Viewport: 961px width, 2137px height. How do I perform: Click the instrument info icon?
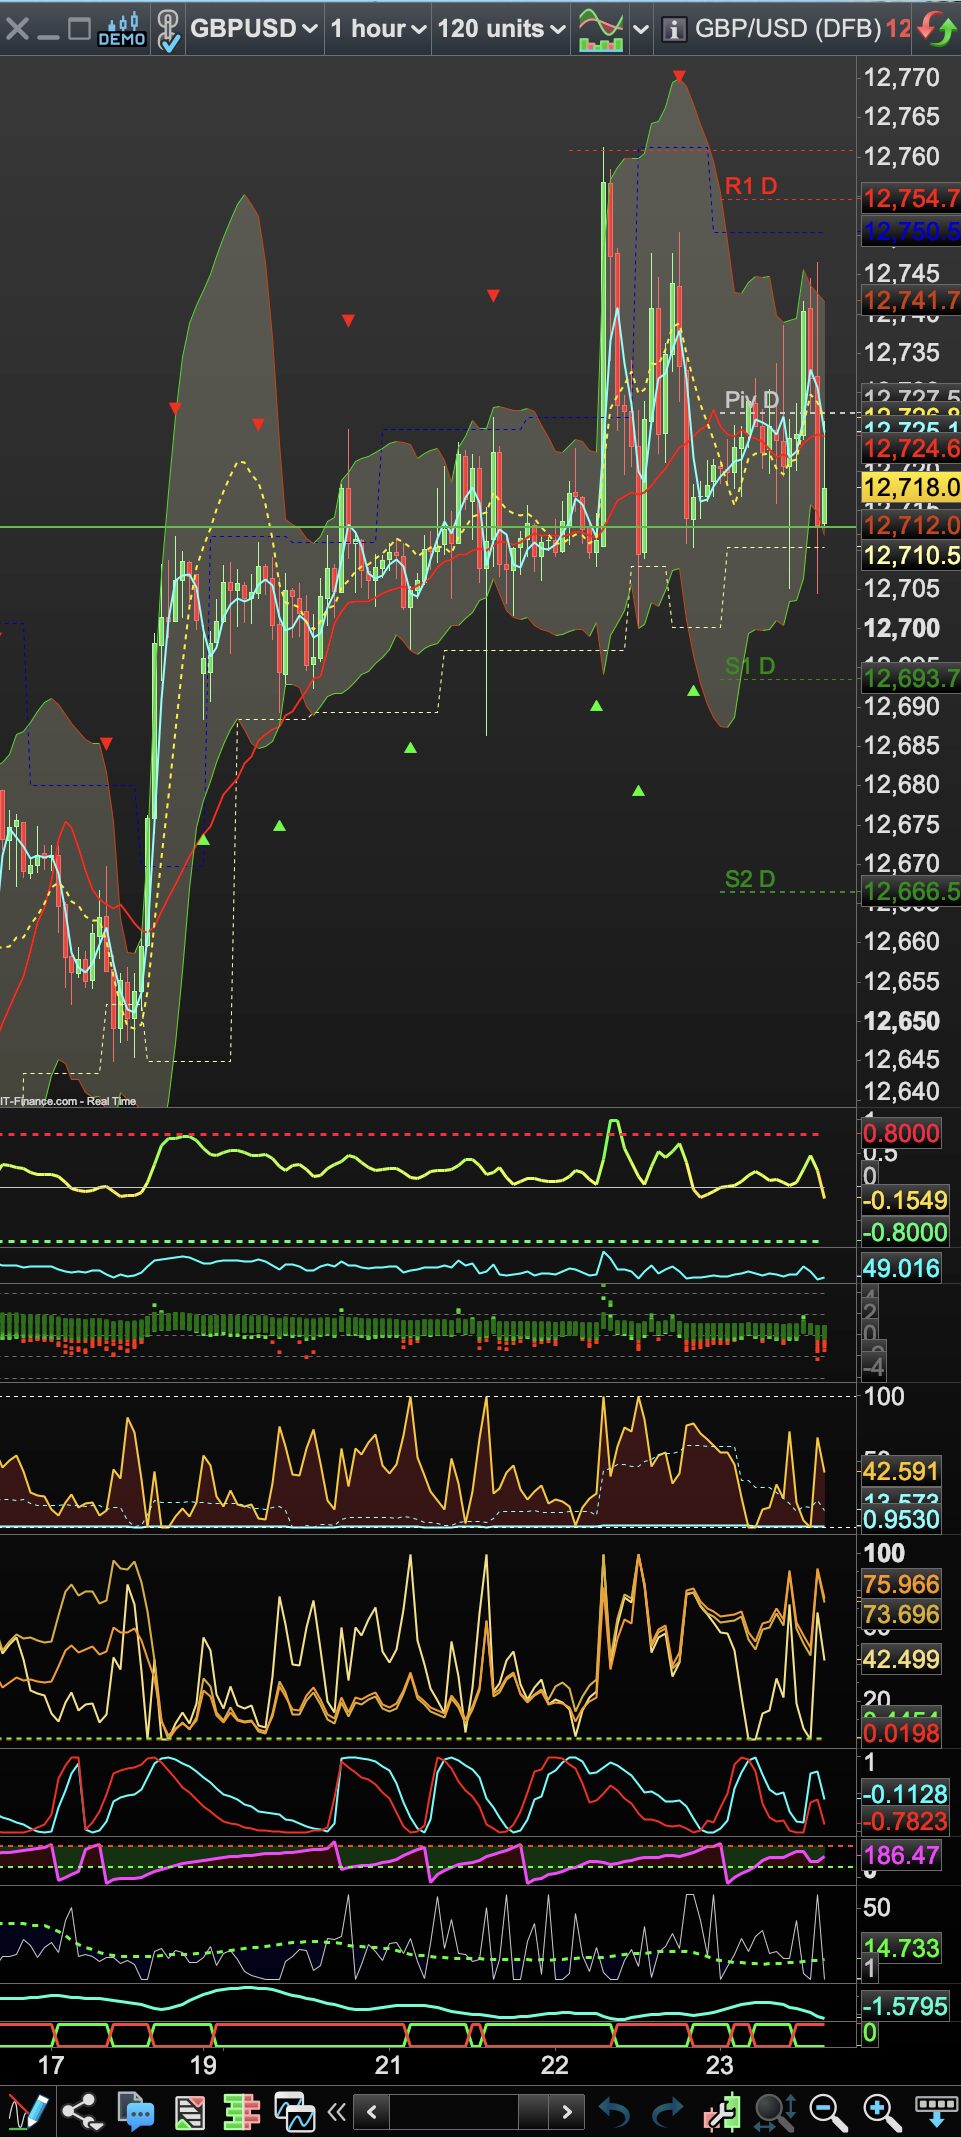(x=675, y=30)
